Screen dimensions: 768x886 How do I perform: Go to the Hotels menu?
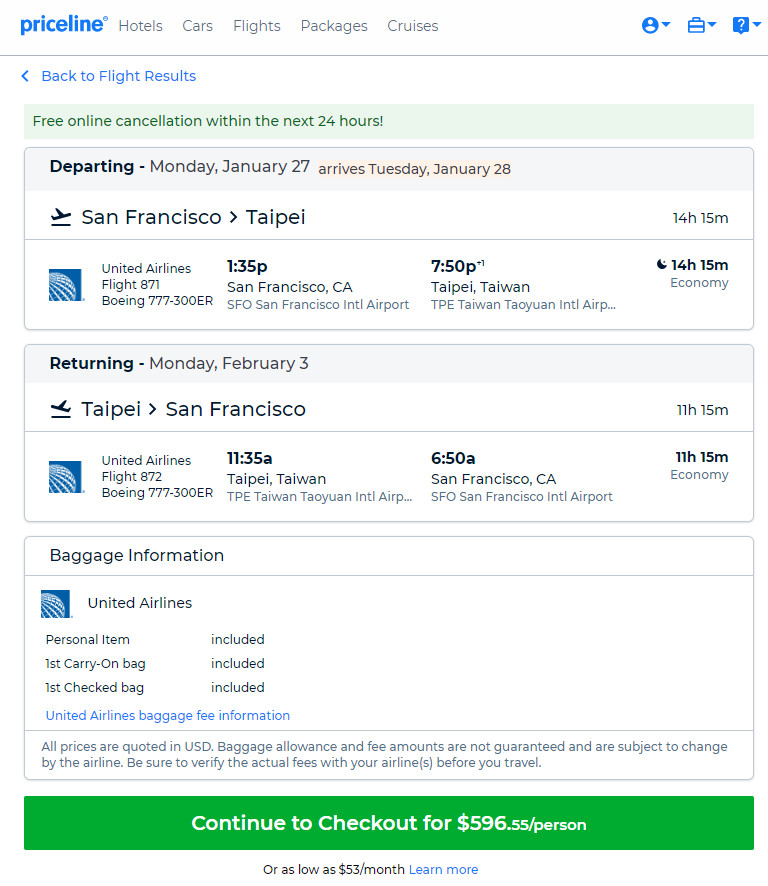click(x=140, y=26)
